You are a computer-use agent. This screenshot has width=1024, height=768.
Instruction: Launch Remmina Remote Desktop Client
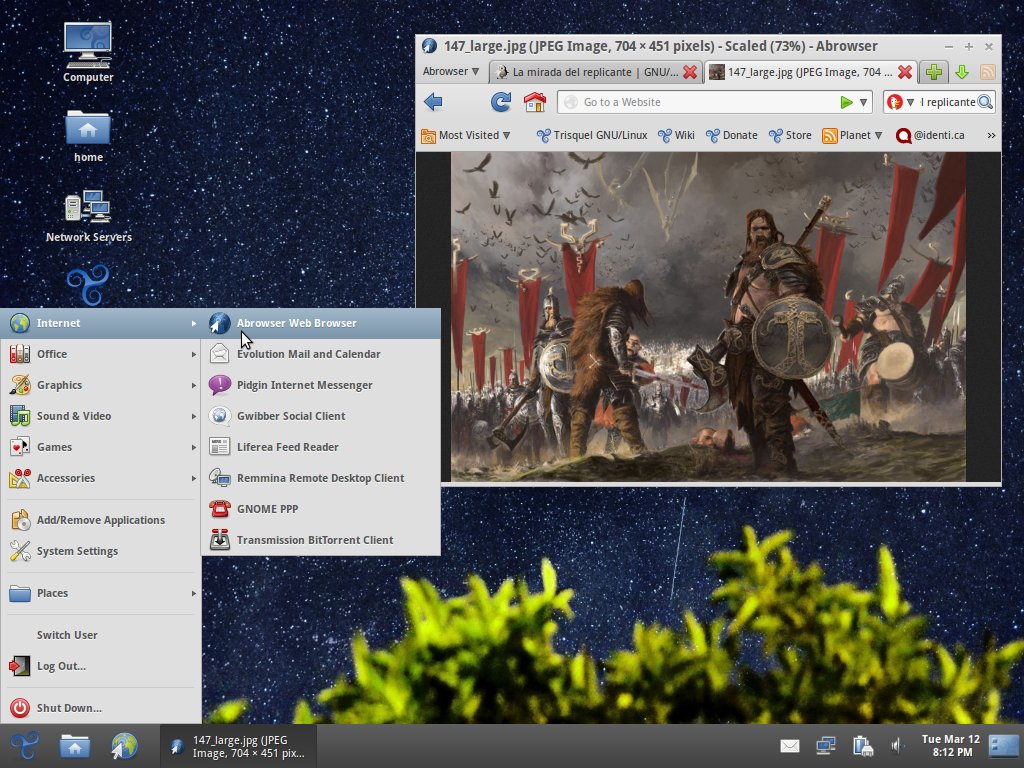tap(321, 478)
